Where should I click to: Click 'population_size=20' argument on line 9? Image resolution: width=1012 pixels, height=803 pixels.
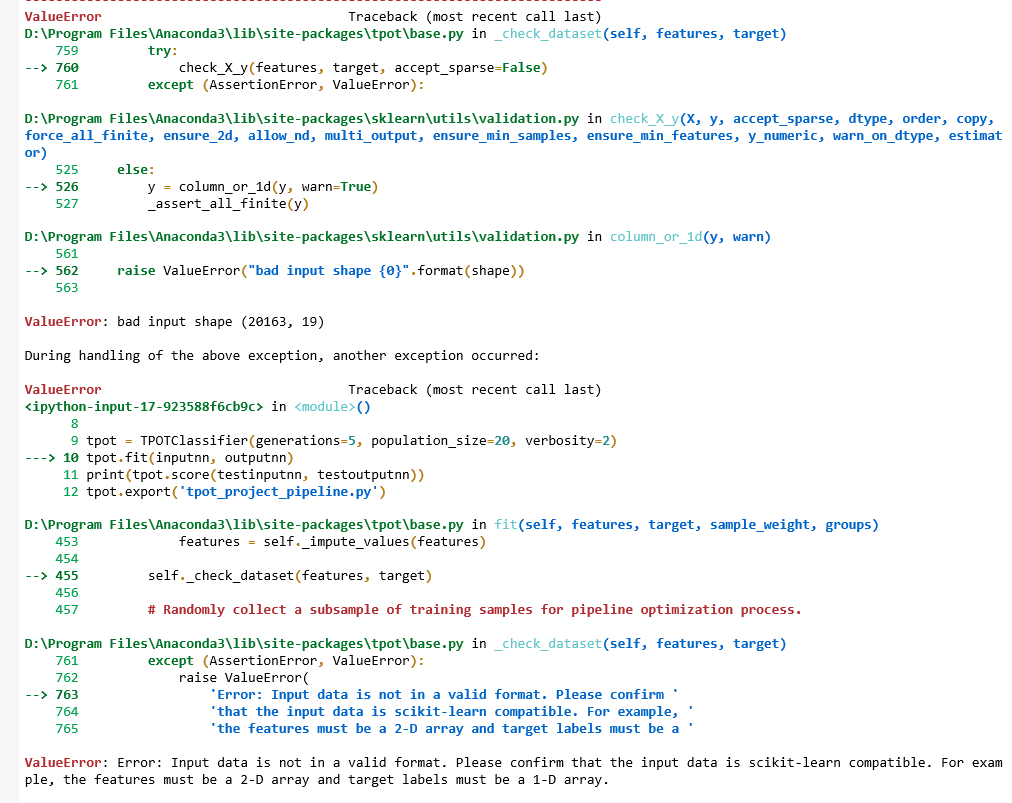tap(440, 441)
